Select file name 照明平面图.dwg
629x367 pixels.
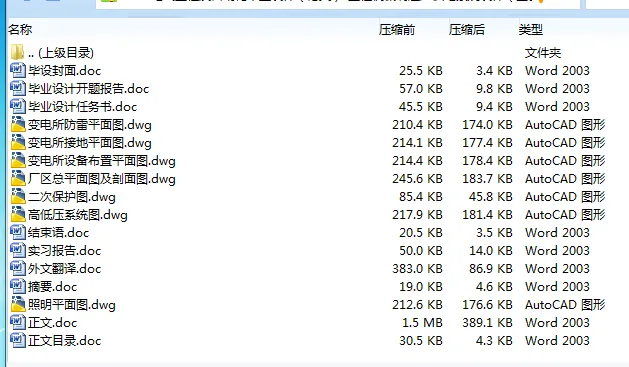point(72,305)
